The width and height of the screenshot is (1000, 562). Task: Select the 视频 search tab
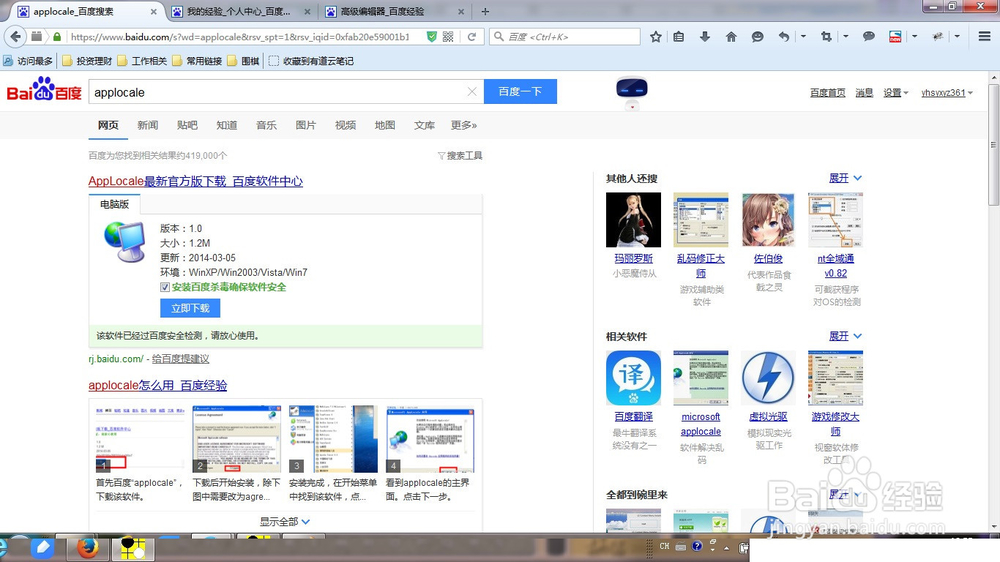tap(345, 125)
